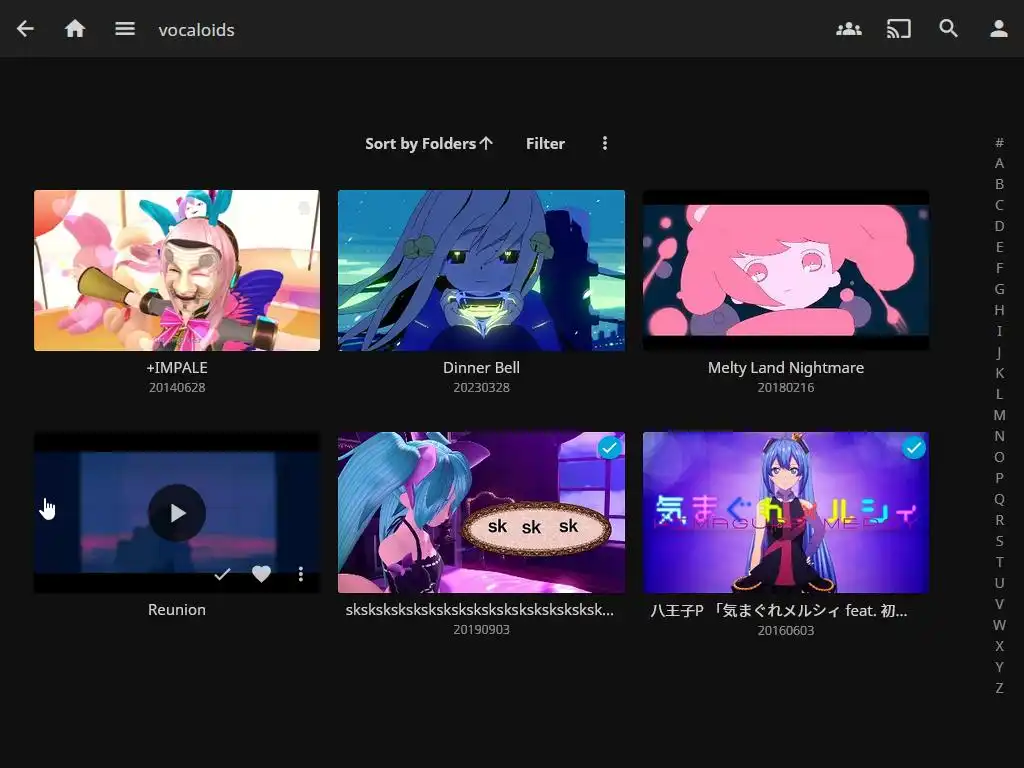Open the sksksk video thumbnail

coord(481,513)
